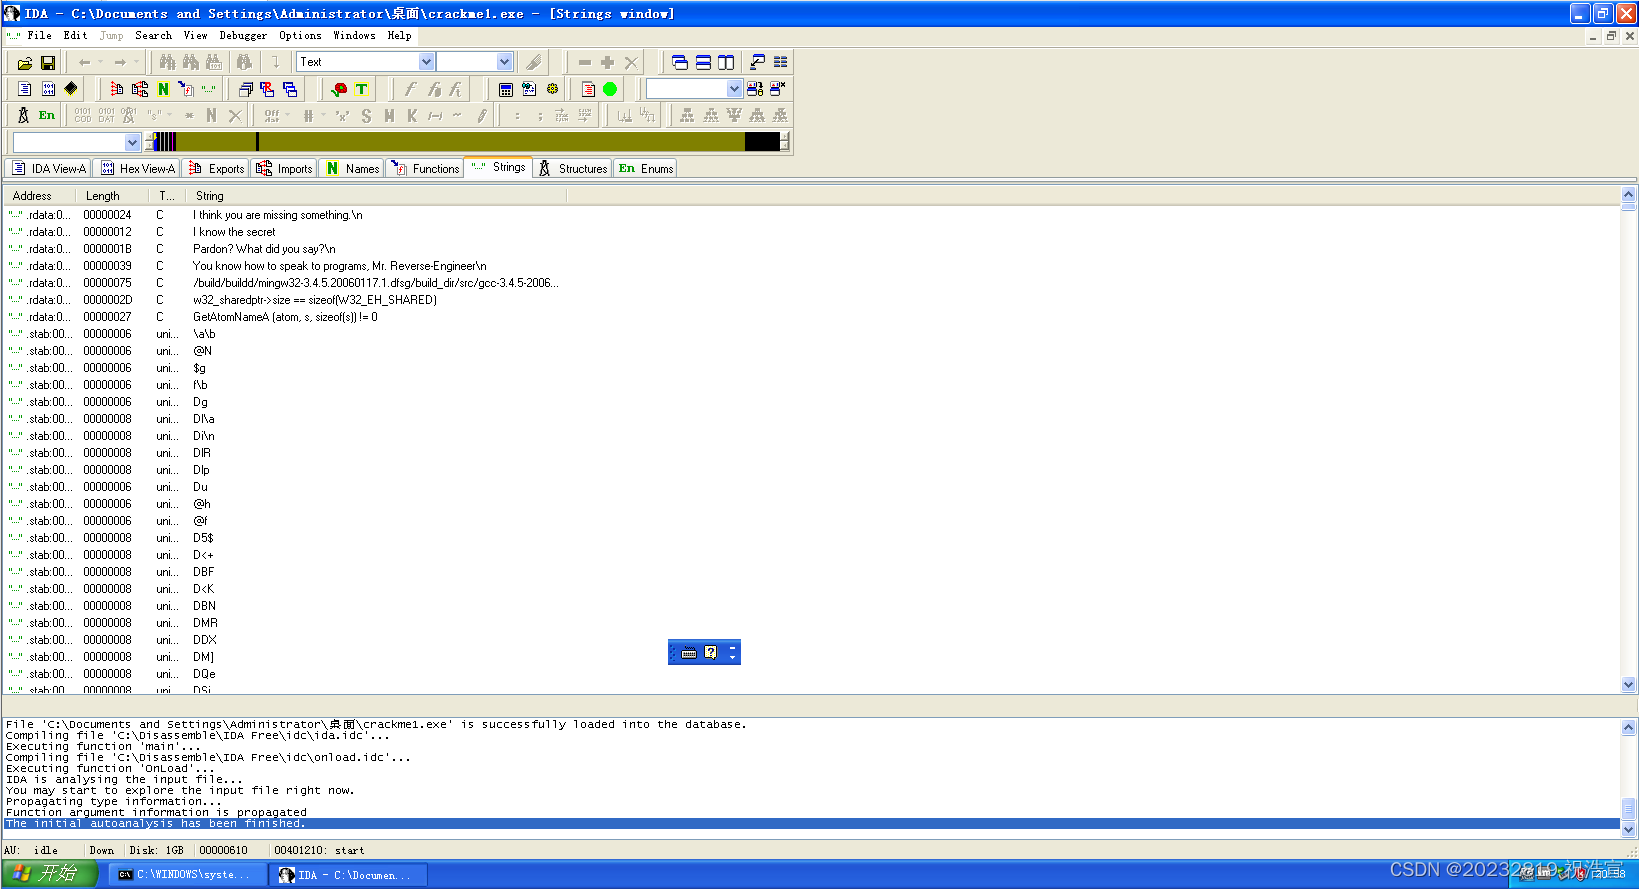Expand the dropdown right of green circle
This screenshot has height=889, width=1639.
(734, 89)
